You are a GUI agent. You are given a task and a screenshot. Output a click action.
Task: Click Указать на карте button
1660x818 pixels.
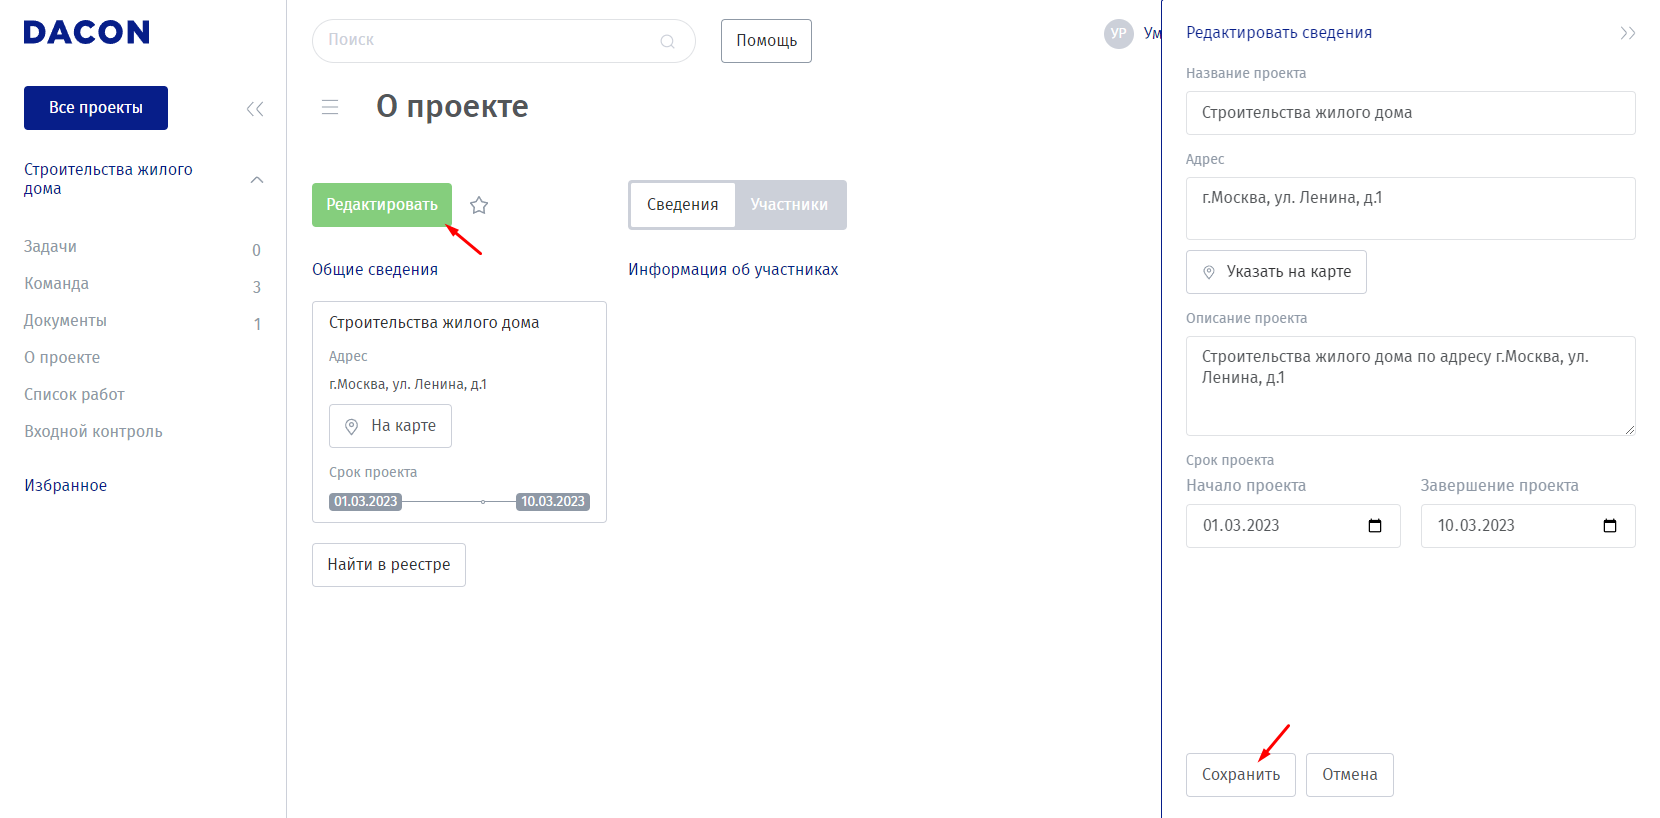click(x=1276, y=272)
